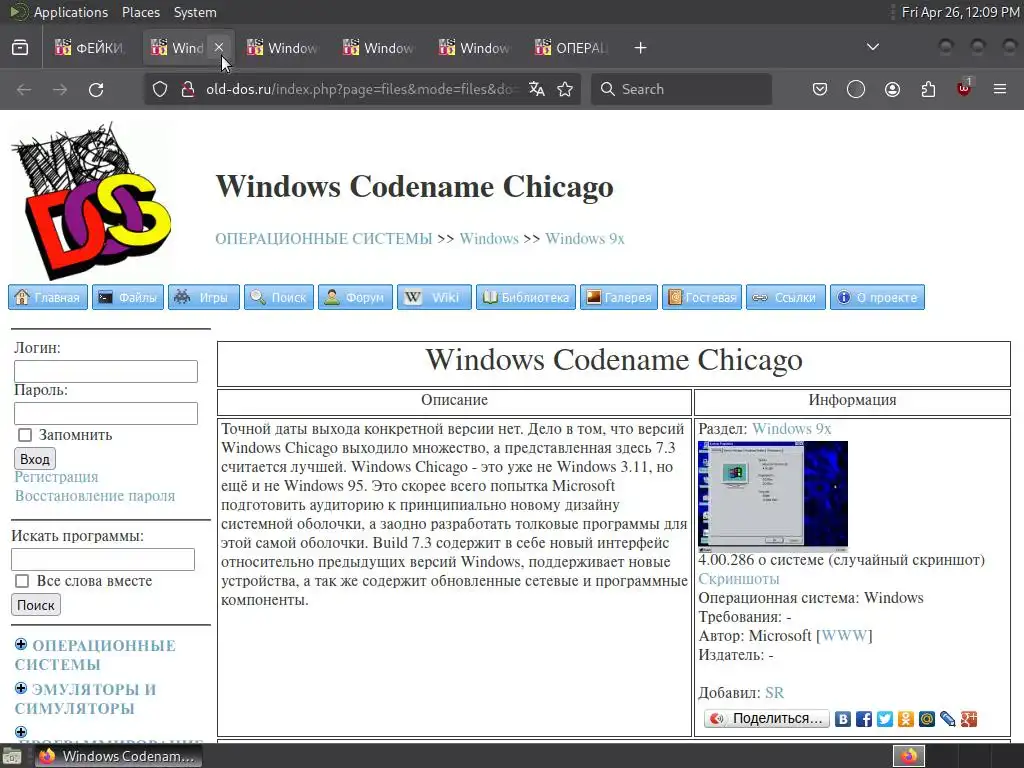Open О проекте page

pyautogui.click(x=877, y=297)
